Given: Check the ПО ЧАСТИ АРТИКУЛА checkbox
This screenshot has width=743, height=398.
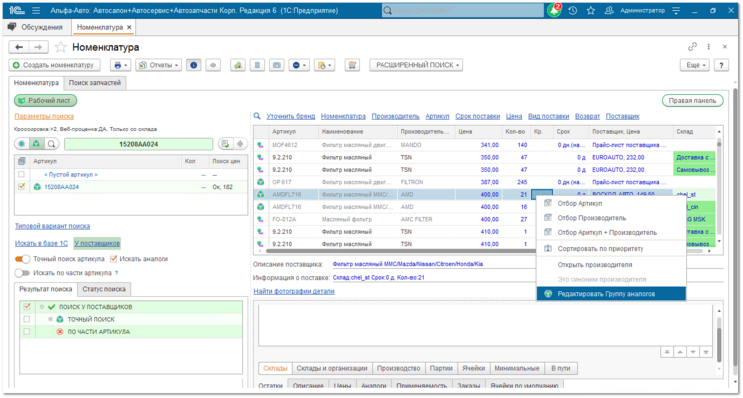Looking at the screenshot, I should pos(27,332).
